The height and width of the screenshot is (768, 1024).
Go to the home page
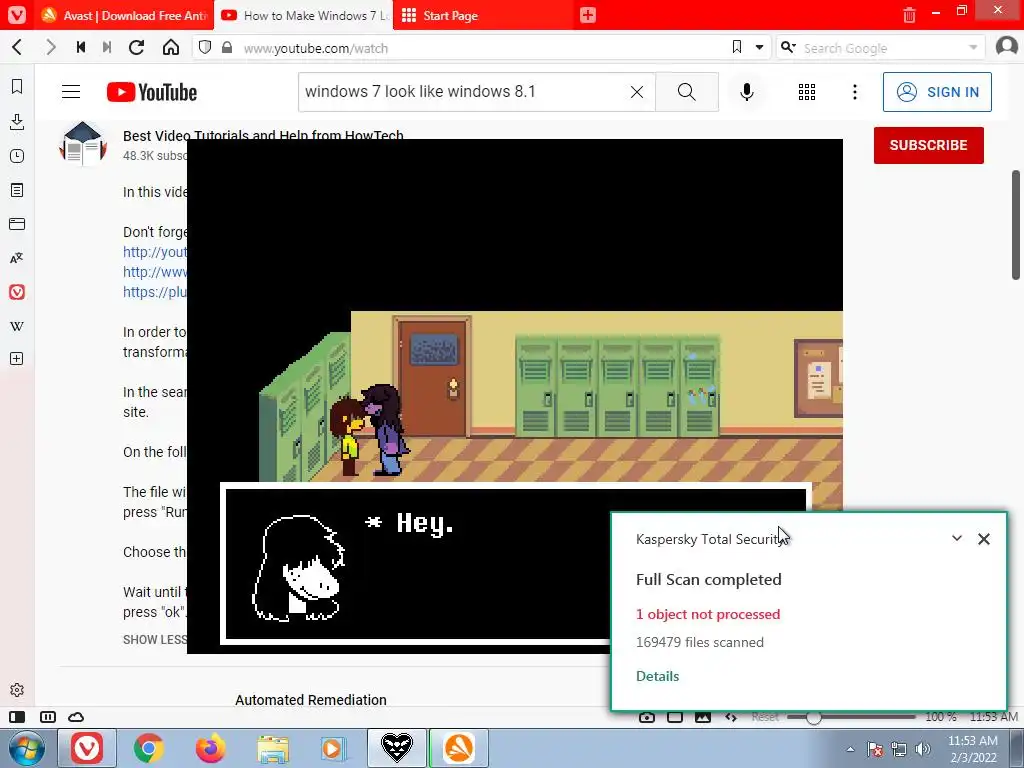(x=171, y=48)
